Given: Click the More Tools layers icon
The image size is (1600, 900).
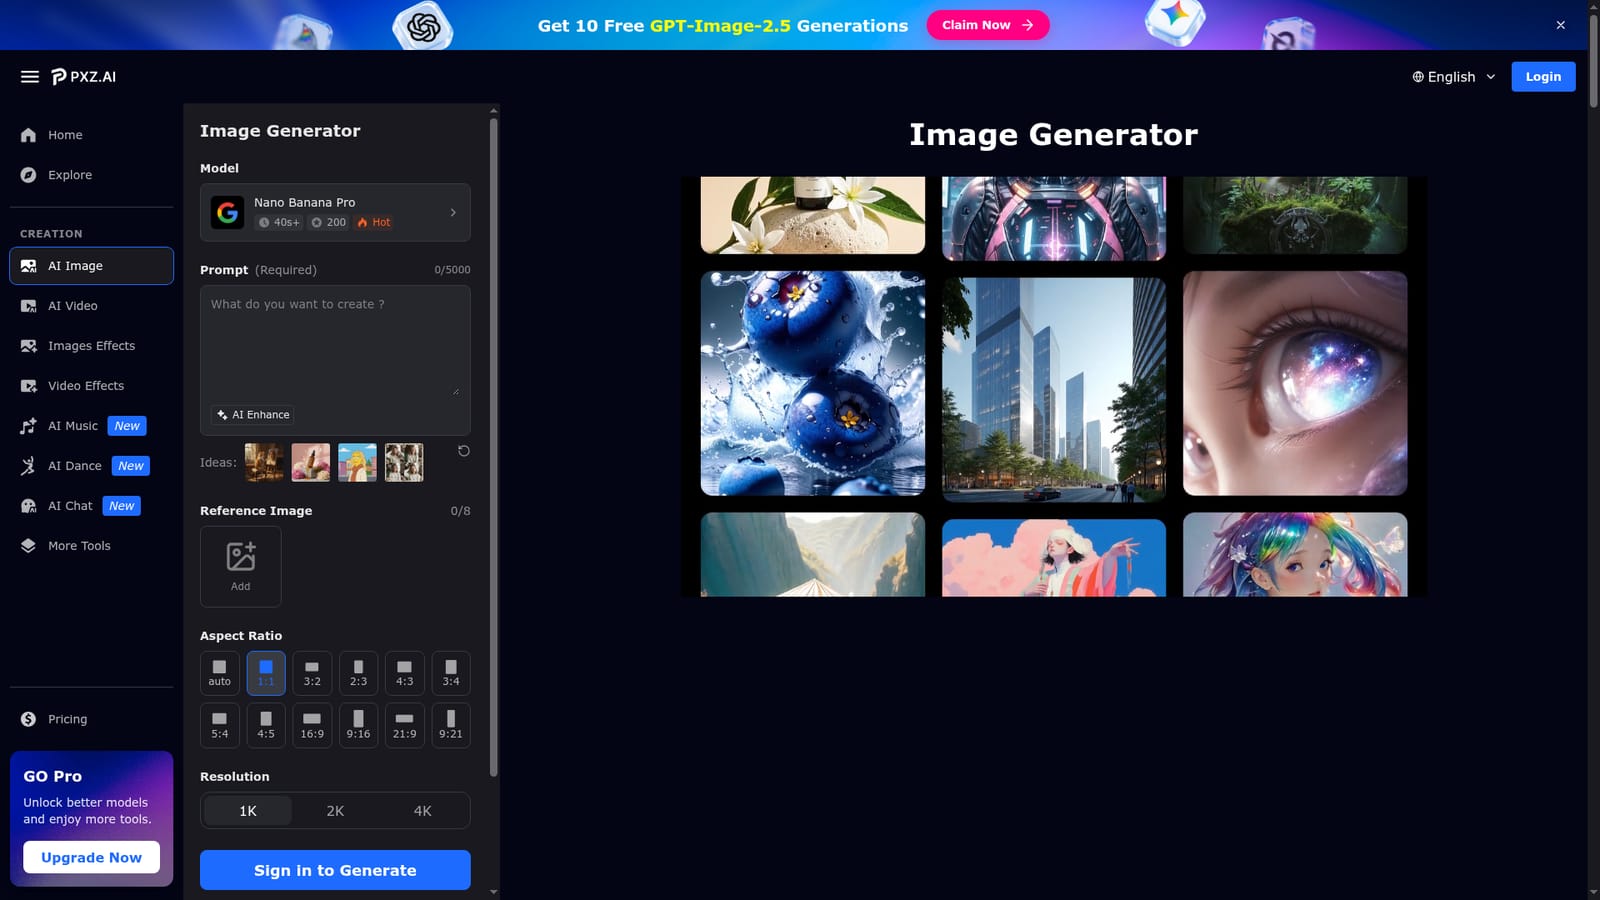Looking at the screenshot, I should [28, 546].
